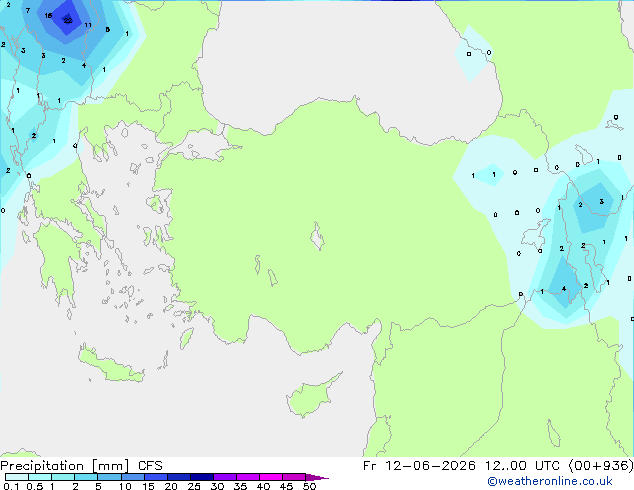This screenshot has width=634, height=490.
Task: Pick the legend swatch between 5 and 10 mm
Action: point(109,477)
